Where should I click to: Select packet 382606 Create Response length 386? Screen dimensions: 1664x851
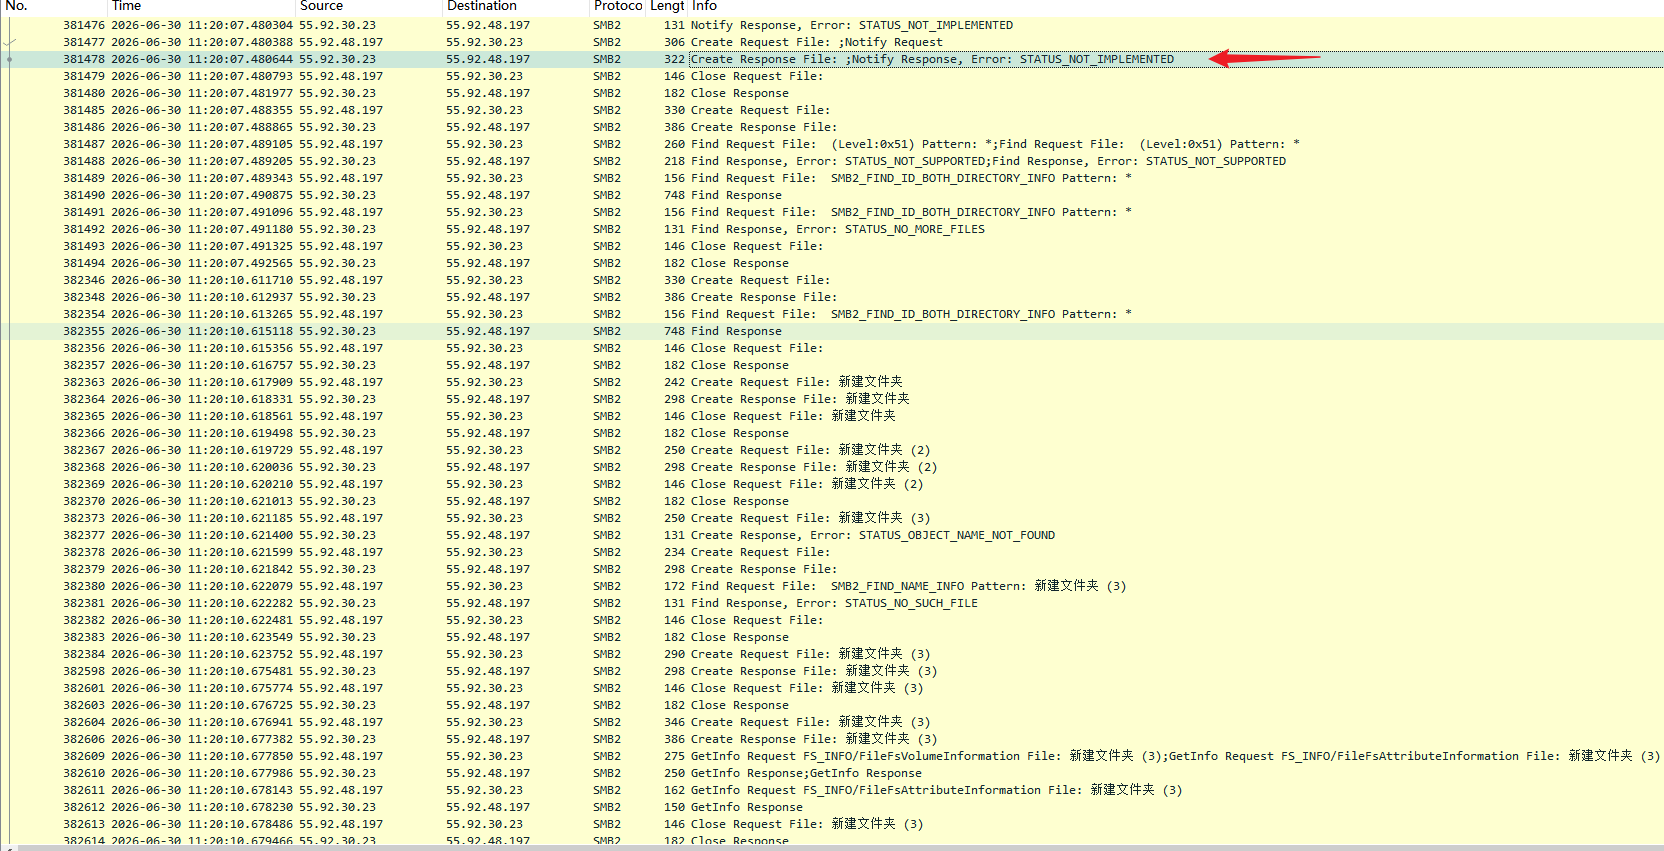[x=832, y=739]
